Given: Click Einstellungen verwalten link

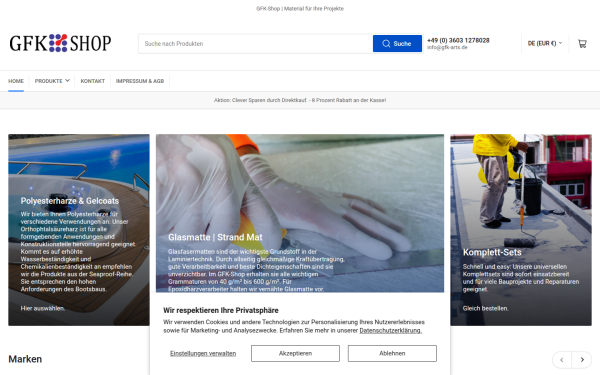Looking at the screenshot, I should click(203, 353).
